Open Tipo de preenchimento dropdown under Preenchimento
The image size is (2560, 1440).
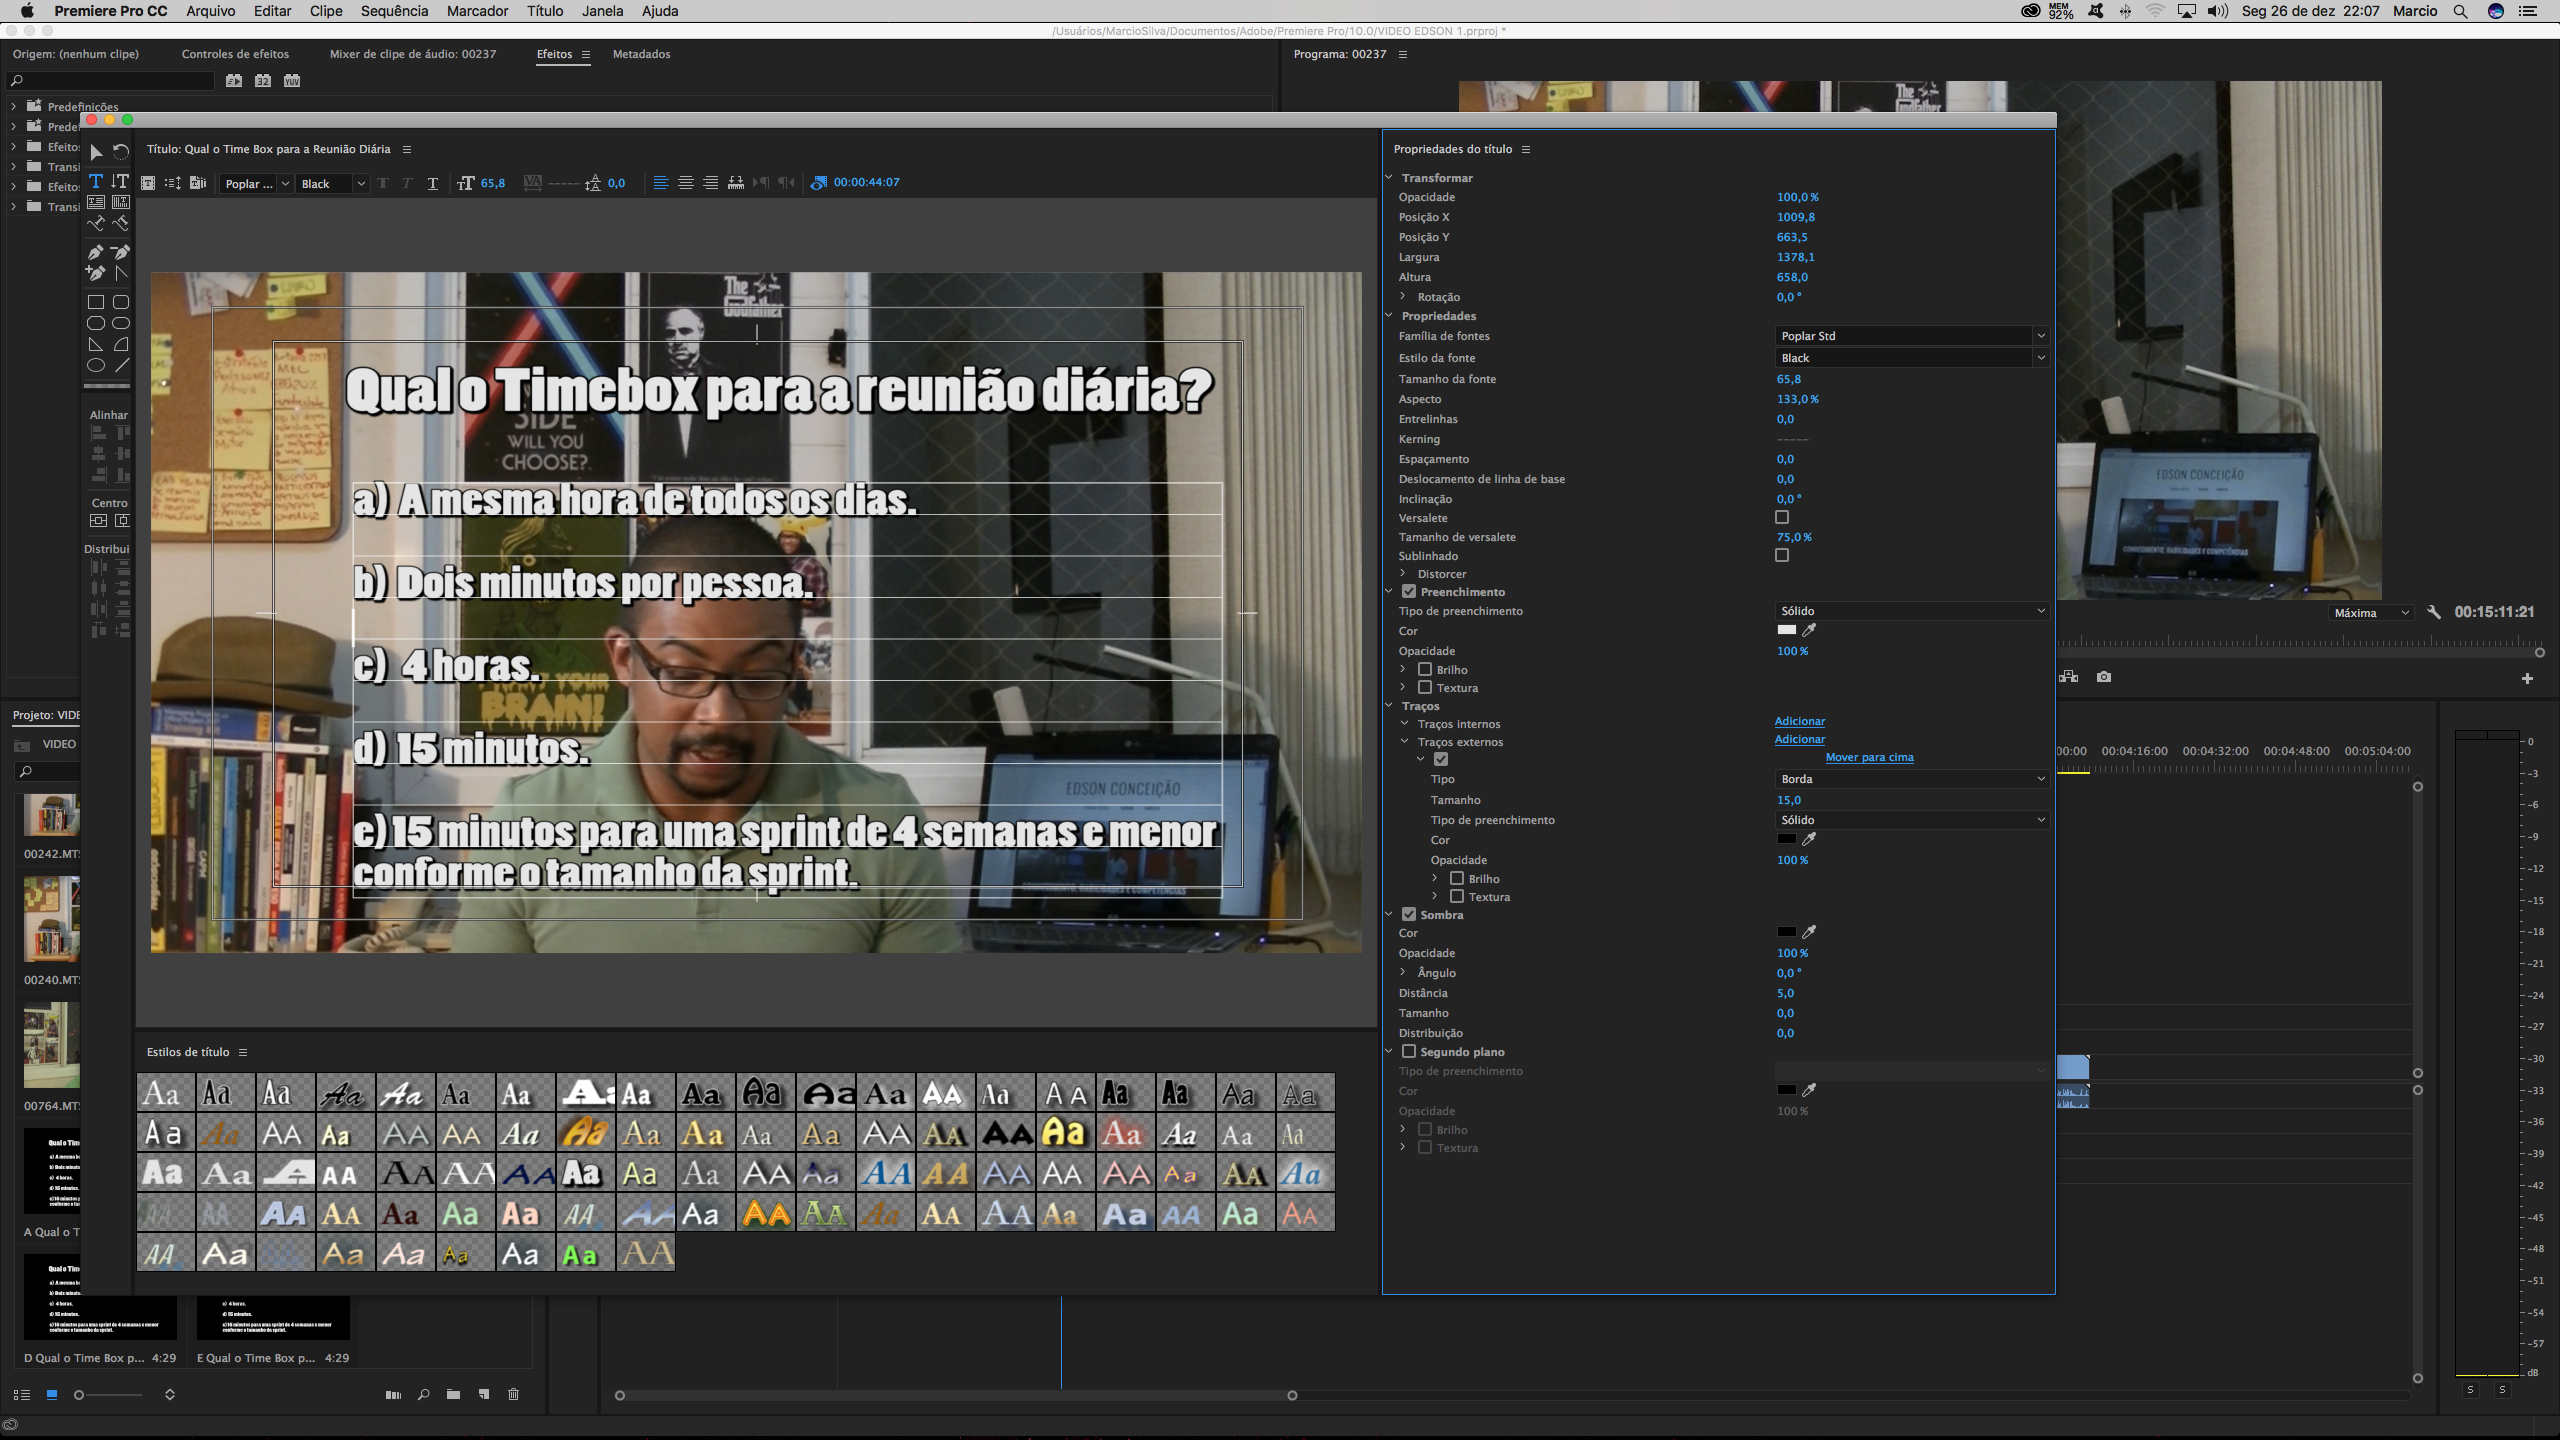tap(1911, 611)
